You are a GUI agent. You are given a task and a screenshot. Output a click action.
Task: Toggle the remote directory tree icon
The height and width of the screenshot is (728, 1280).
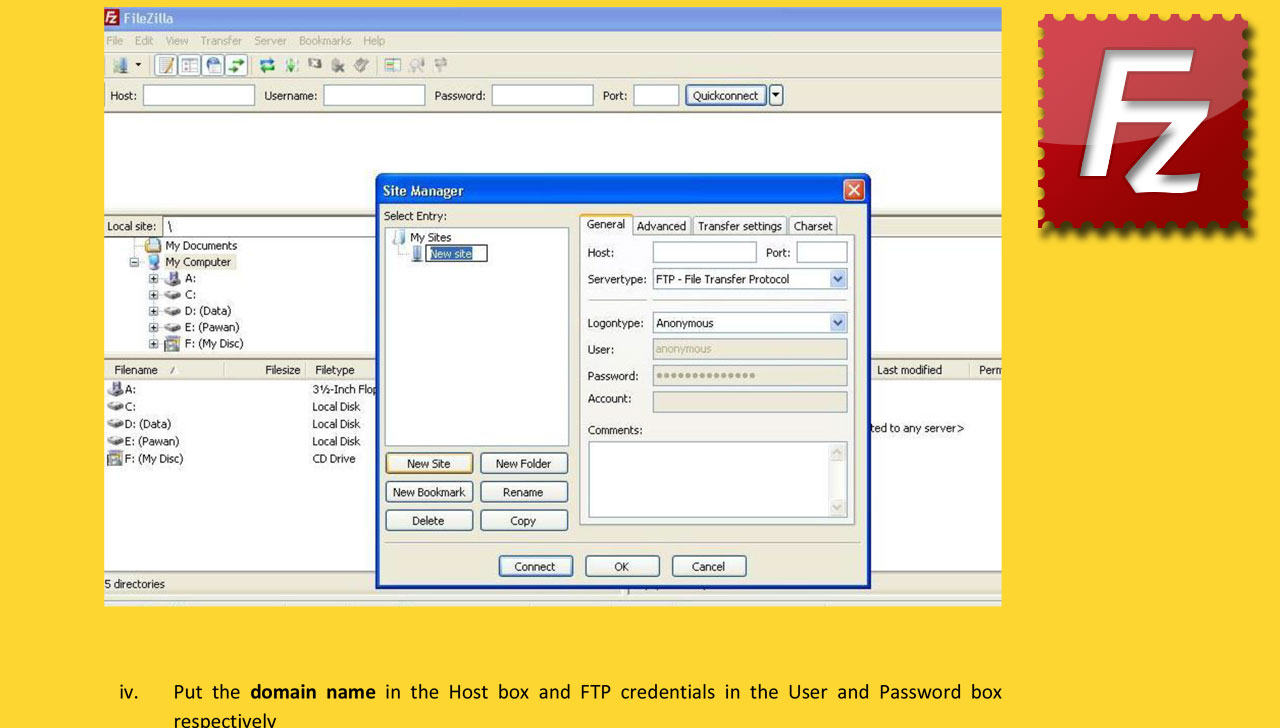pos(213,66)
